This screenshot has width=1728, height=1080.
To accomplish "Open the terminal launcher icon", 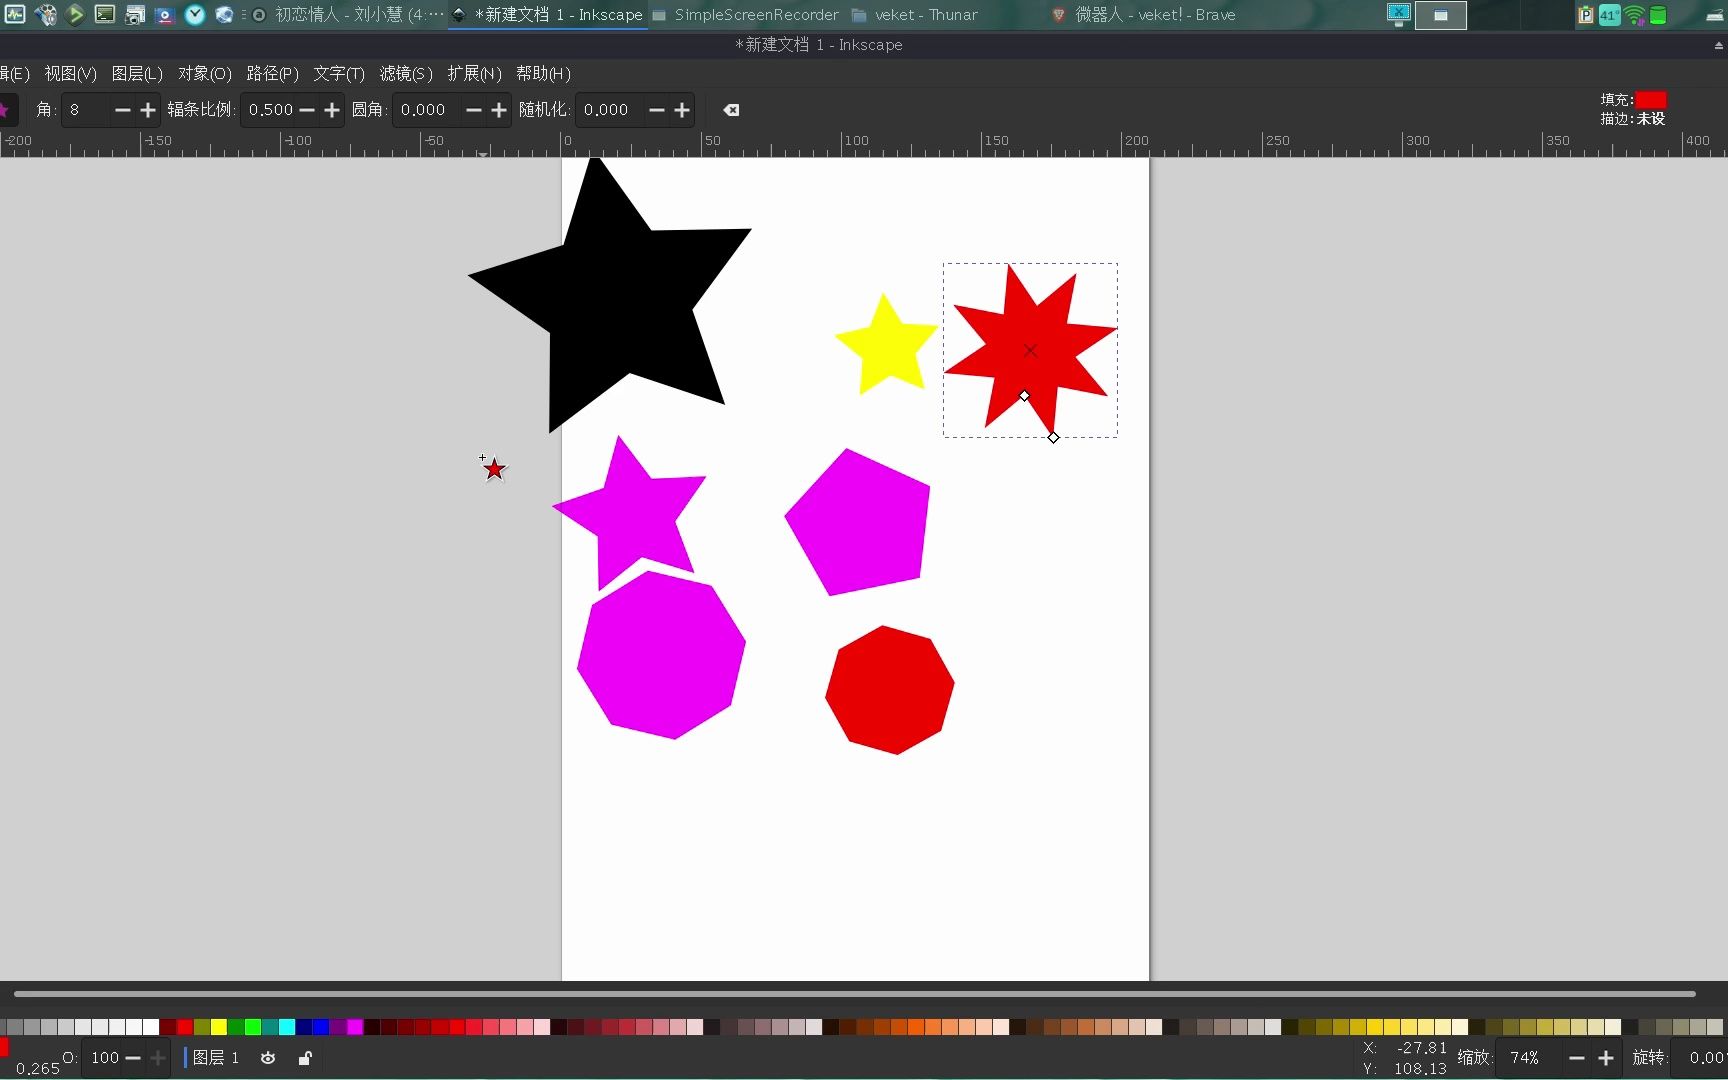I will pyautogui.click(x=105, y=14).
